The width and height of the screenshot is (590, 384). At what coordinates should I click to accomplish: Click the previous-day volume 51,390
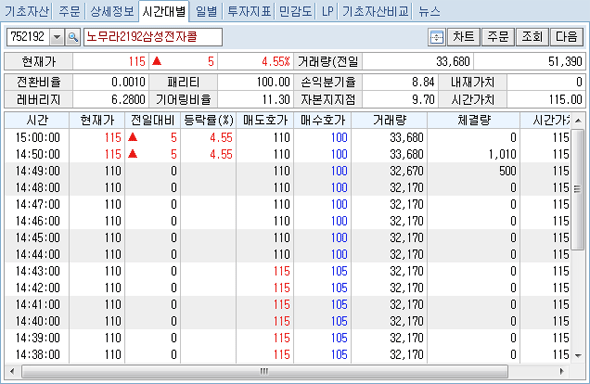point(565,62)
